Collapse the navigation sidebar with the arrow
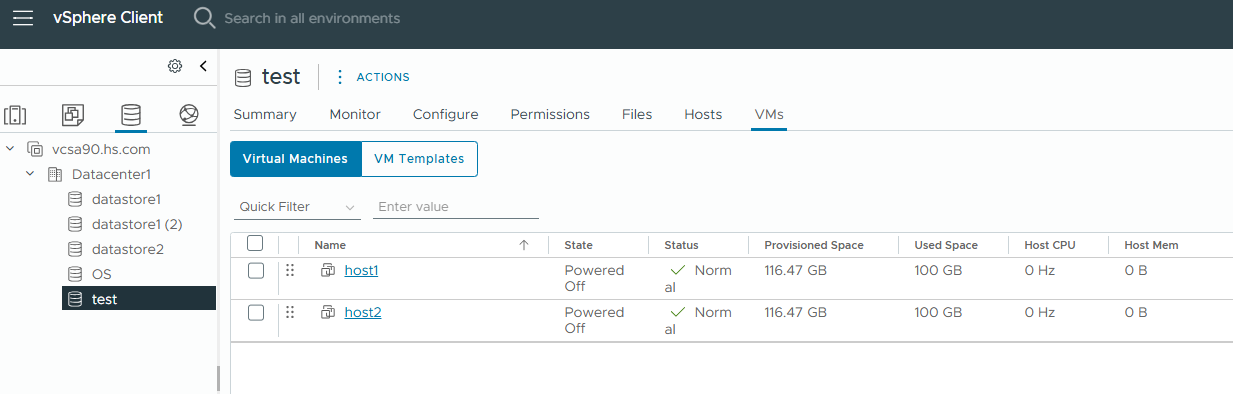The width and height of the screenshot is (1233, 394). (x=203, y=66)
